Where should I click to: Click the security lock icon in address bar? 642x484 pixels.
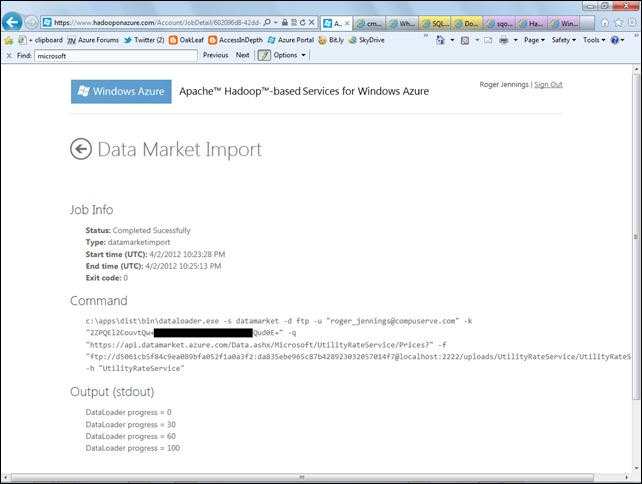click(285, 23)
